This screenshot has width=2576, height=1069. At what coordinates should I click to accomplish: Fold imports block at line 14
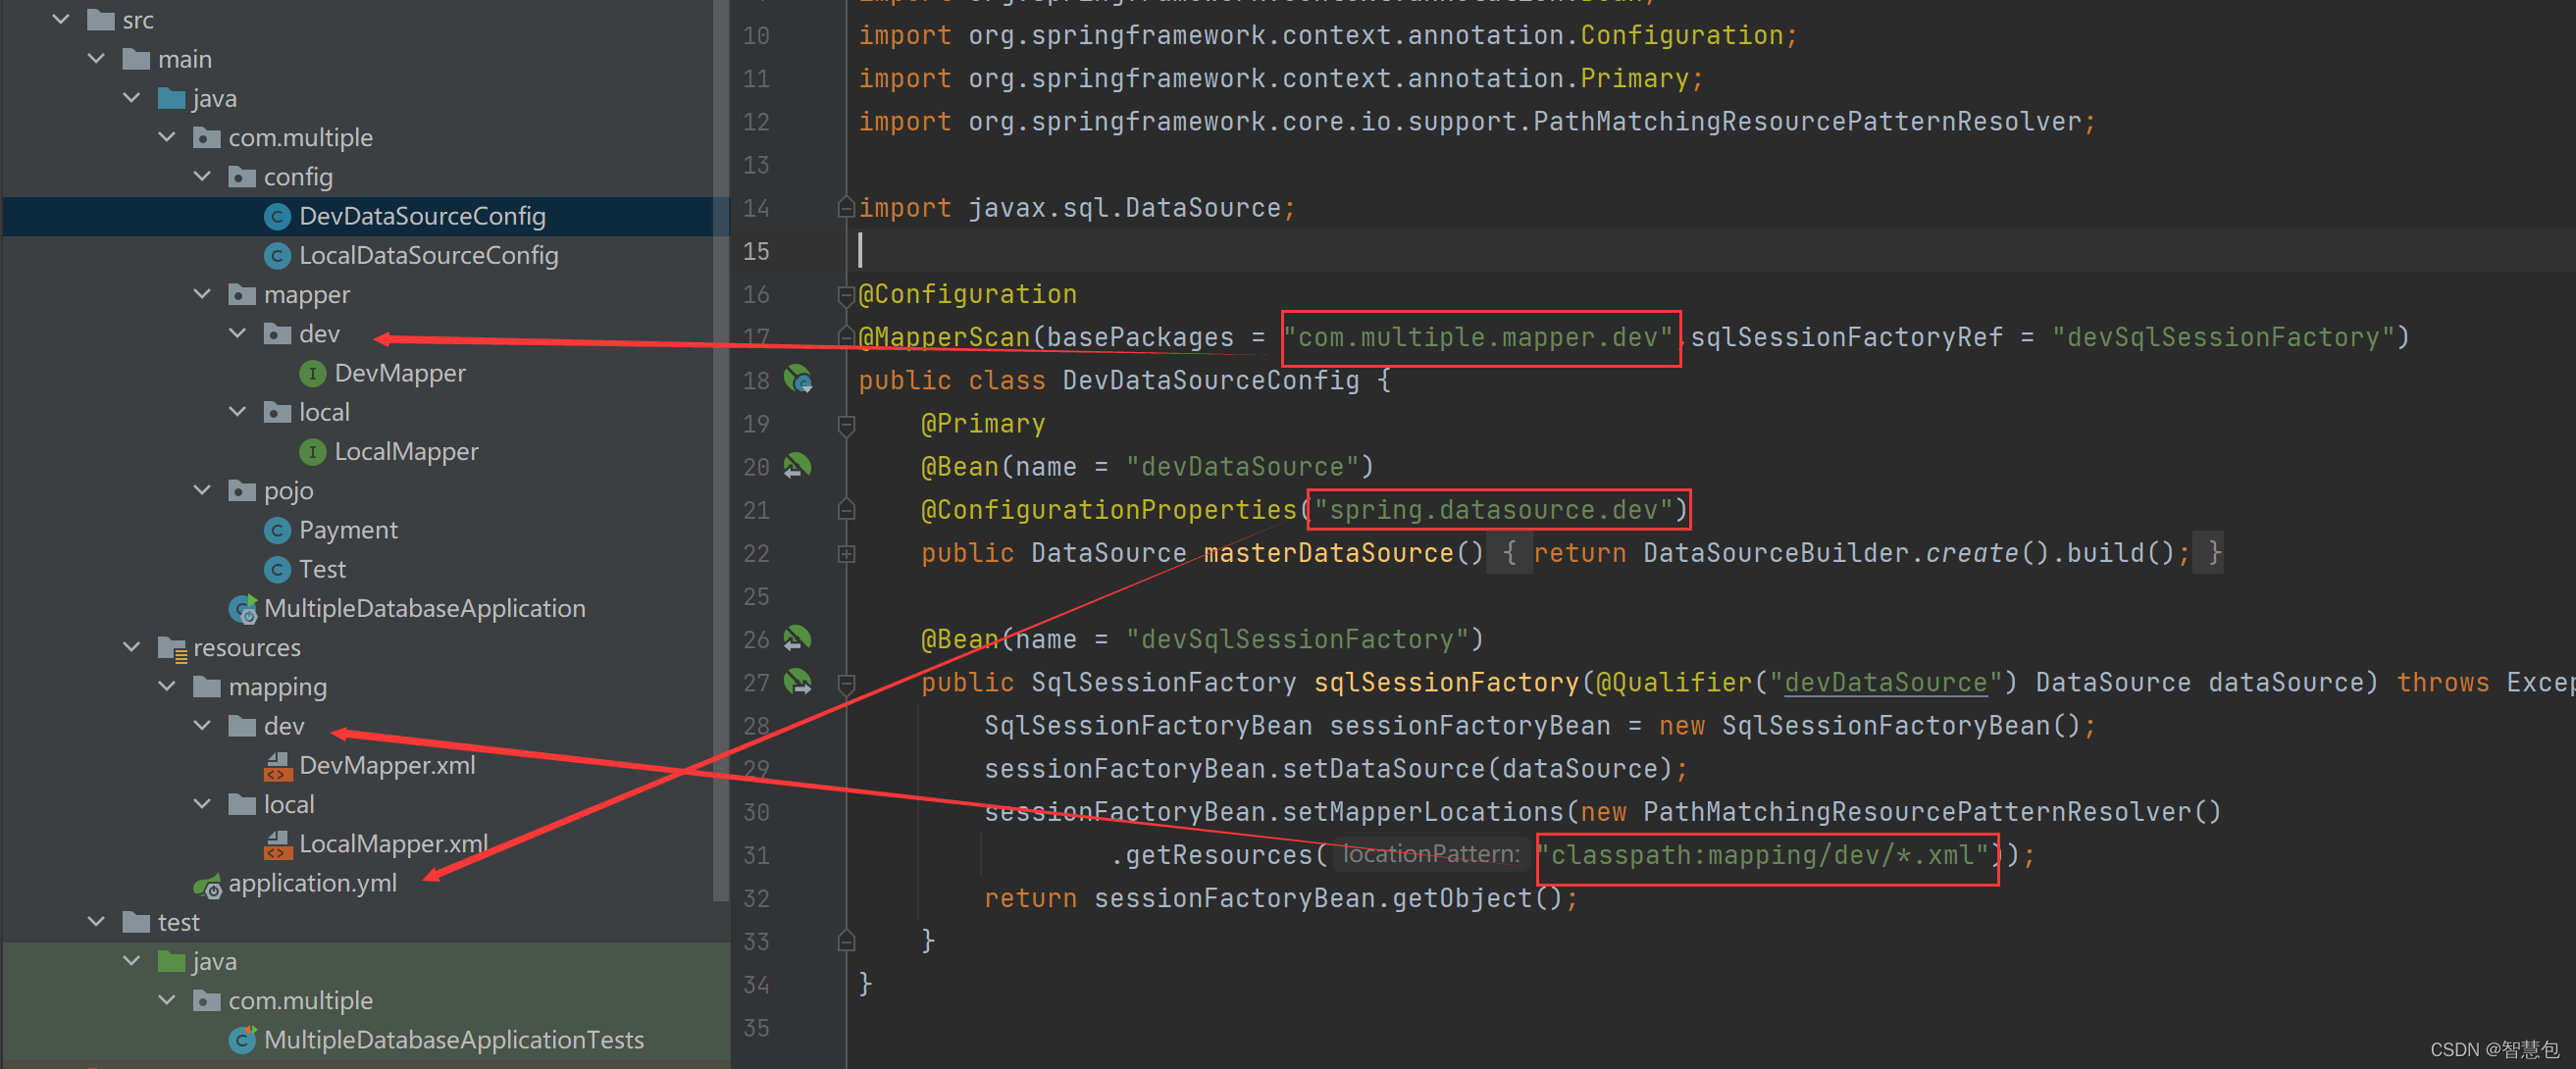[x=846, y=207]
